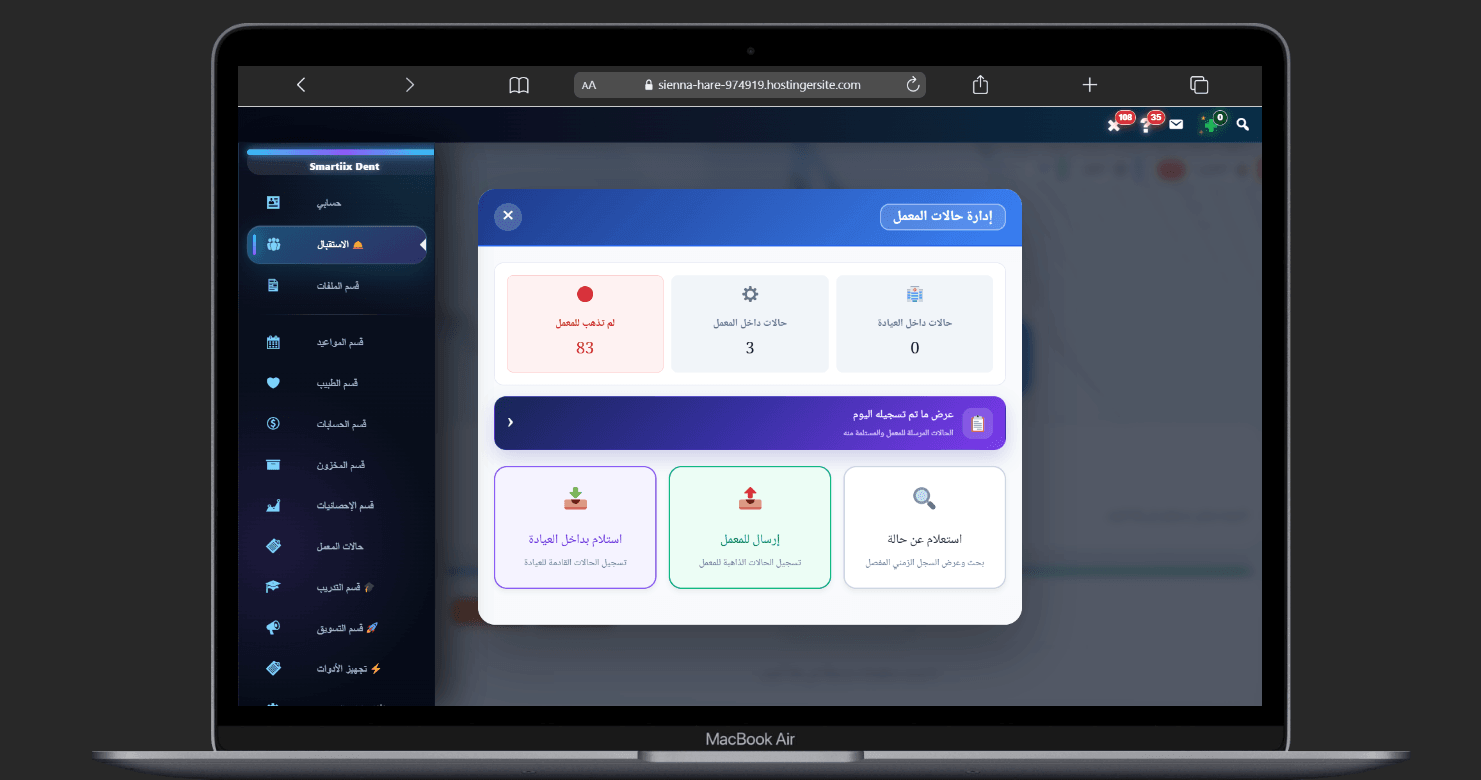Open قسم التدريب training section
Screen dimensions: 1481x780
pos(337,587)
